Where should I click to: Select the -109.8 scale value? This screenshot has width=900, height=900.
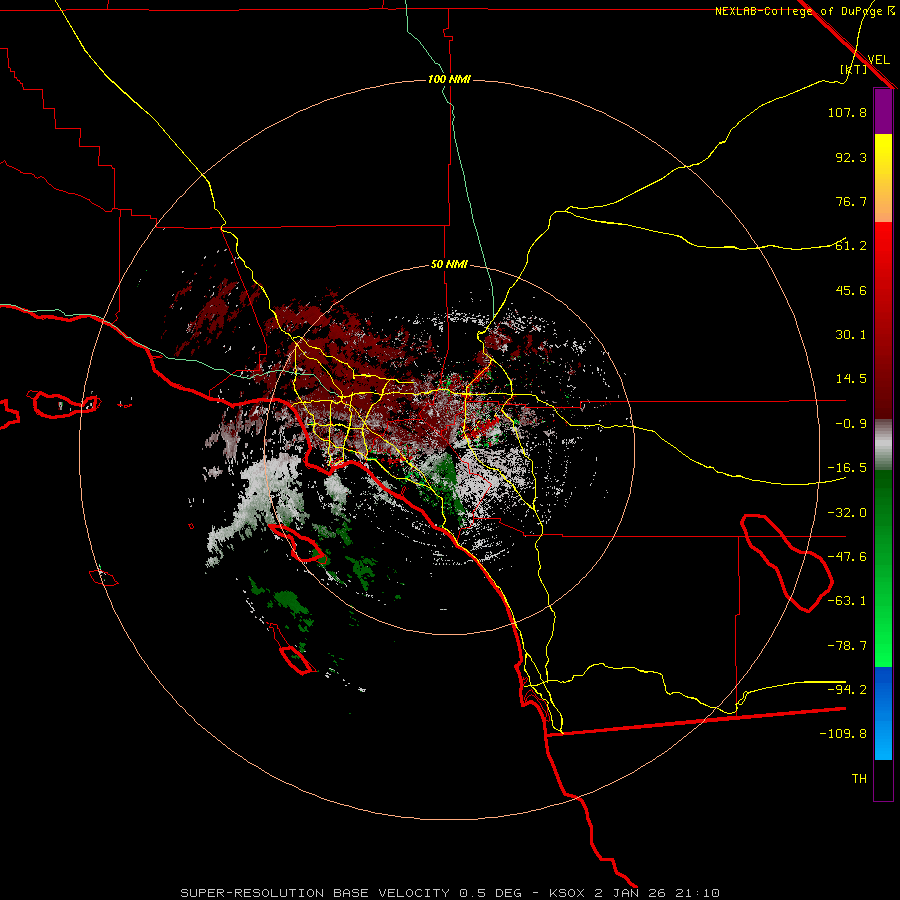[x=843, y=734]
